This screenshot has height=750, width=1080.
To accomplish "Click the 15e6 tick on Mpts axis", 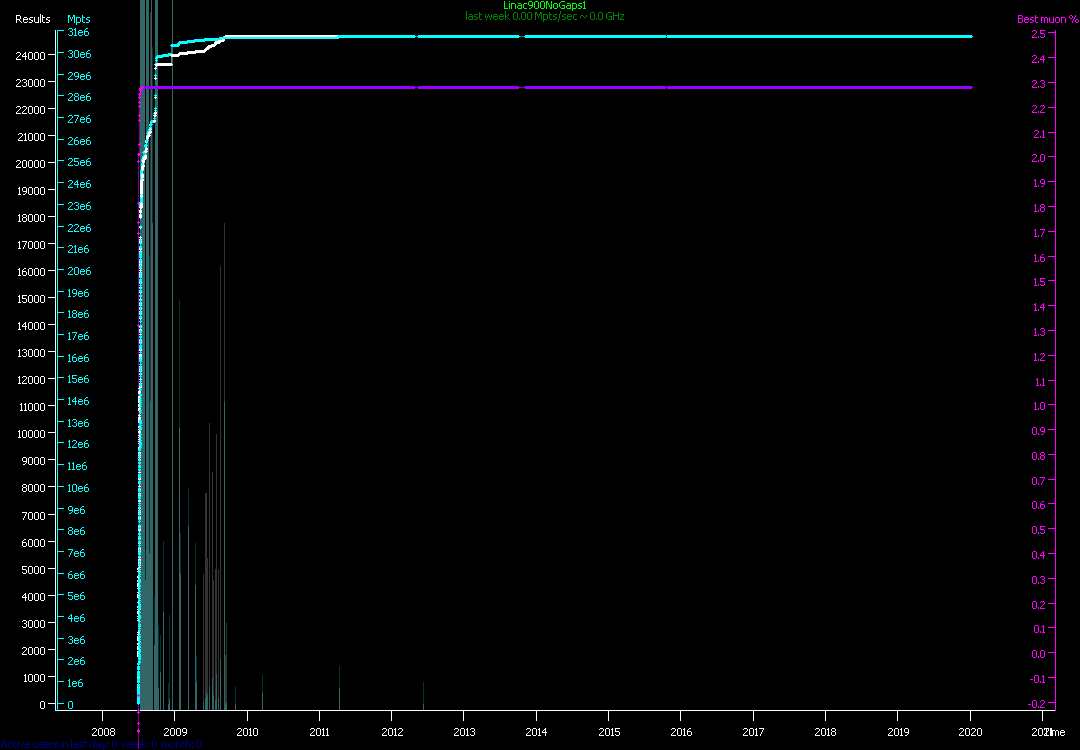I will [x=78, y=380].
